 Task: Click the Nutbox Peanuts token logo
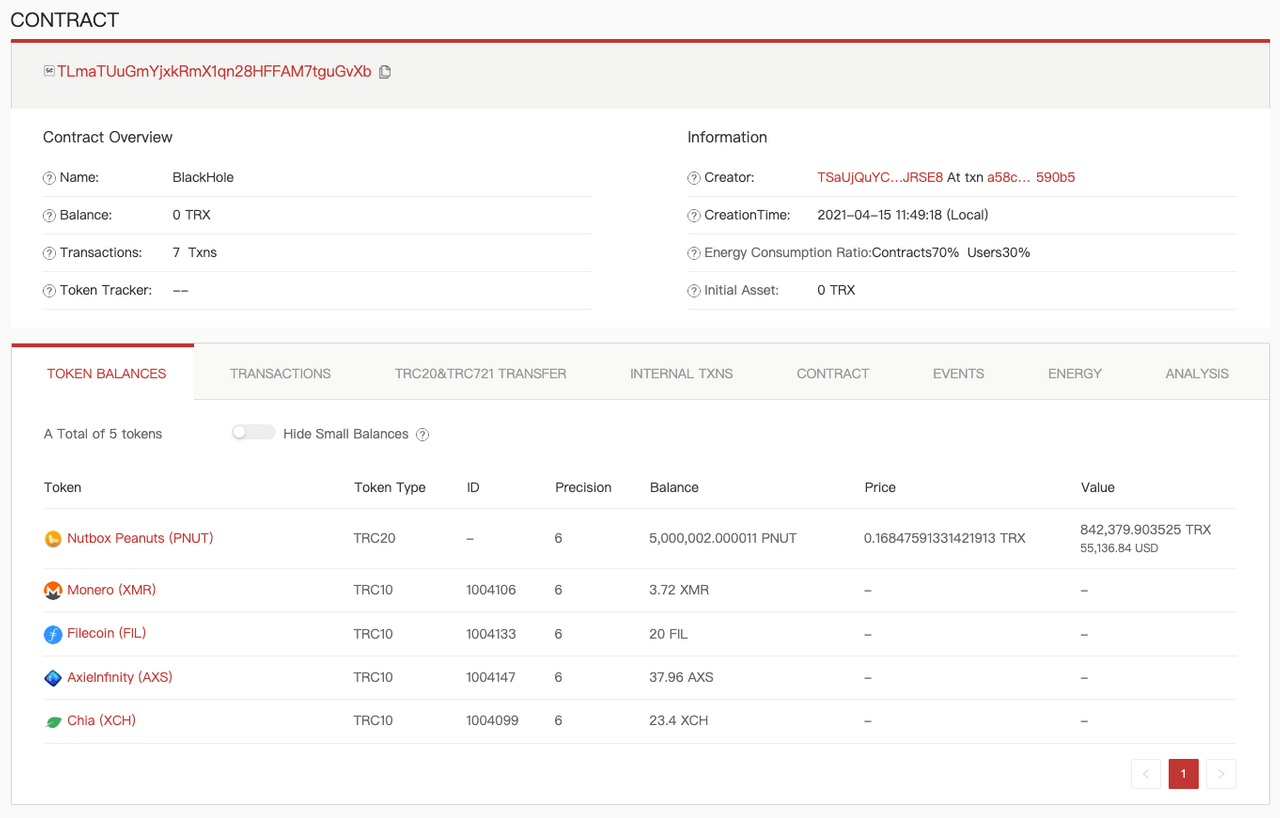(x=53, y=539)
